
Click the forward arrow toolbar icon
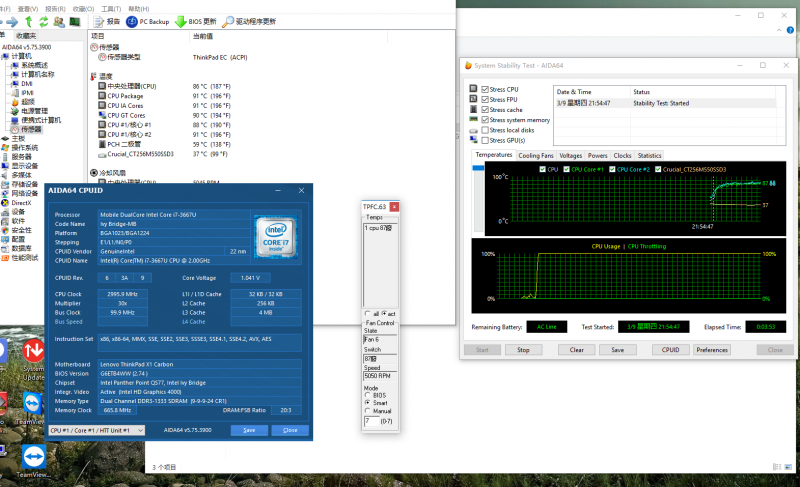point(12,21)
